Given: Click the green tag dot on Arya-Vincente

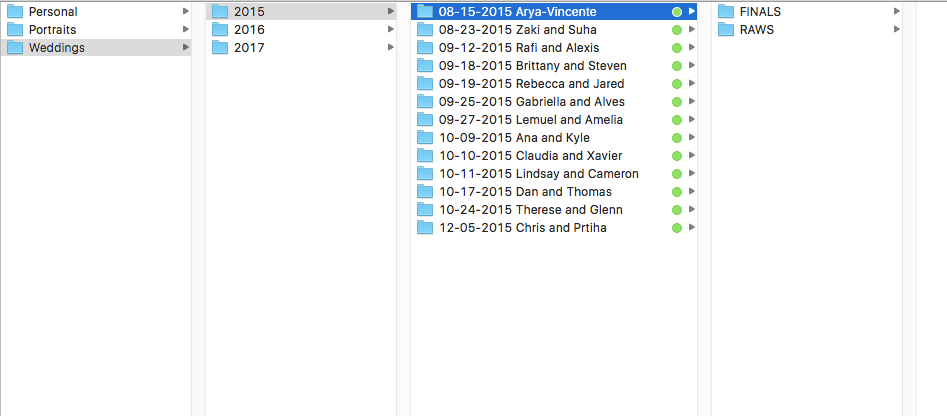Looking at the screenshot, I should [x=676, y=11].
